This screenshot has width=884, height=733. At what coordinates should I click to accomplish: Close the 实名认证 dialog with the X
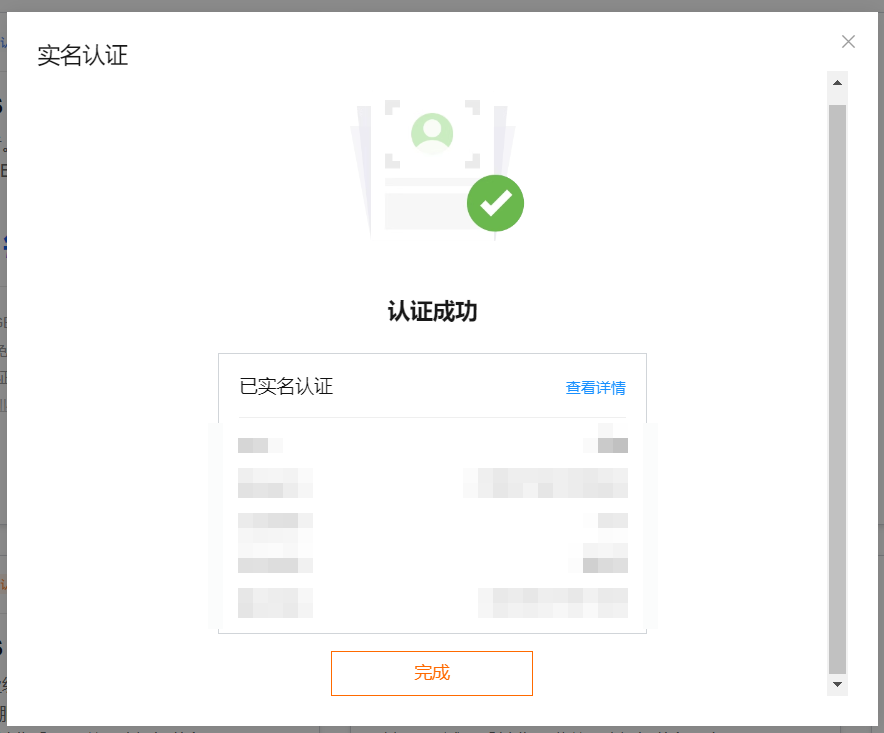848,42
